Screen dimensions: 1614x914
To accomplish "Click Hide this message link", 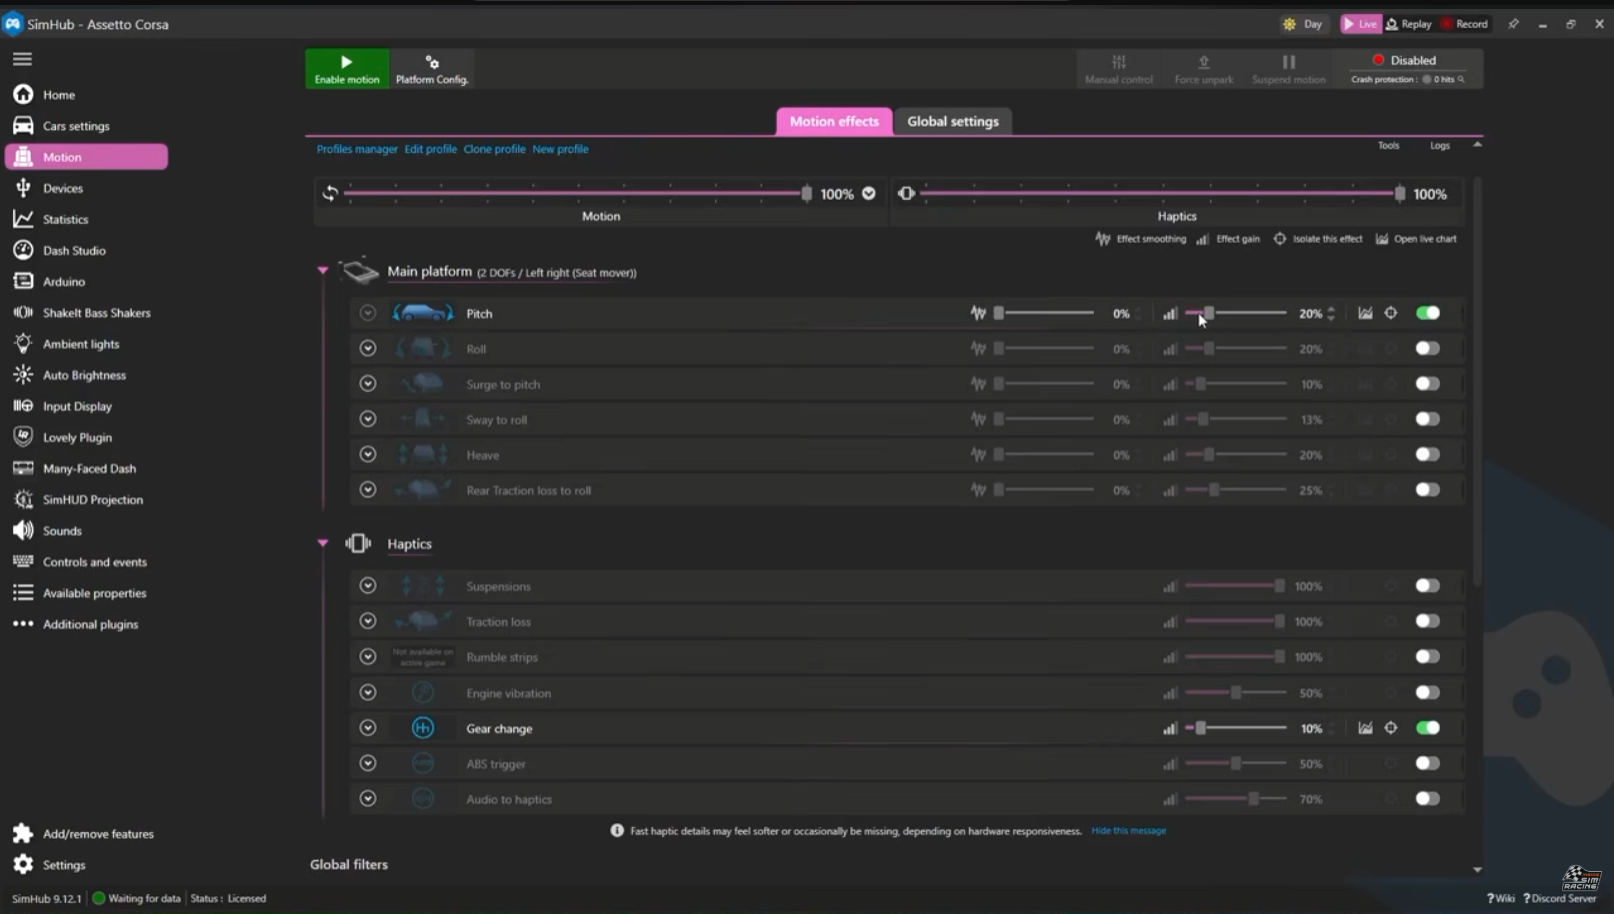I will click(x=1128, y=830).
